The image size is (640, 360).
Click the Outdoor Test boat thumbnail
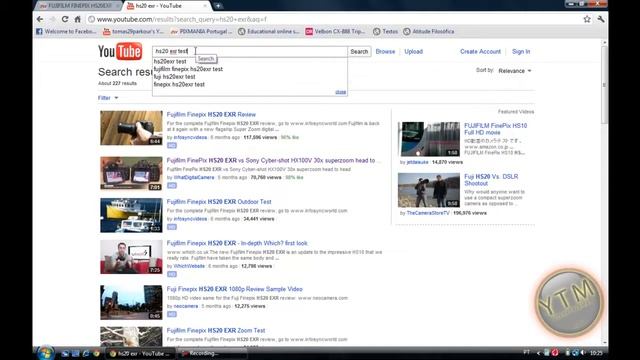click(131, 215)
